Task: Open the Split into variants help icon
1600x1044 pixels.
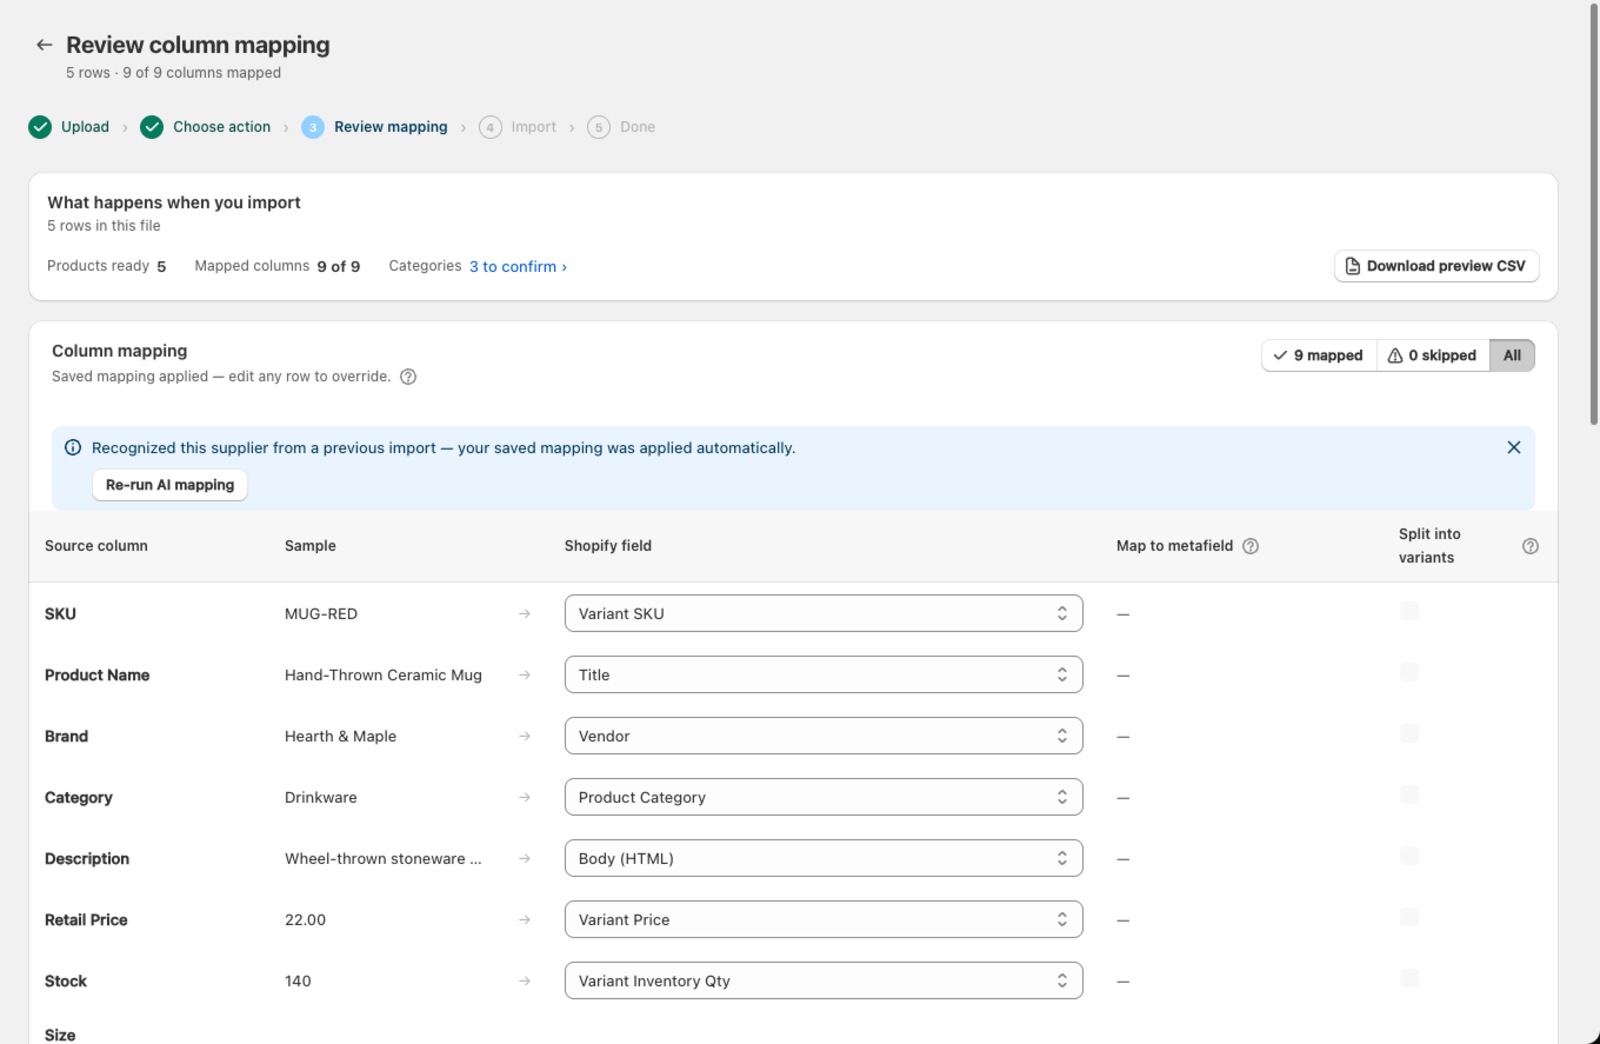Action: coord(1530,546)
